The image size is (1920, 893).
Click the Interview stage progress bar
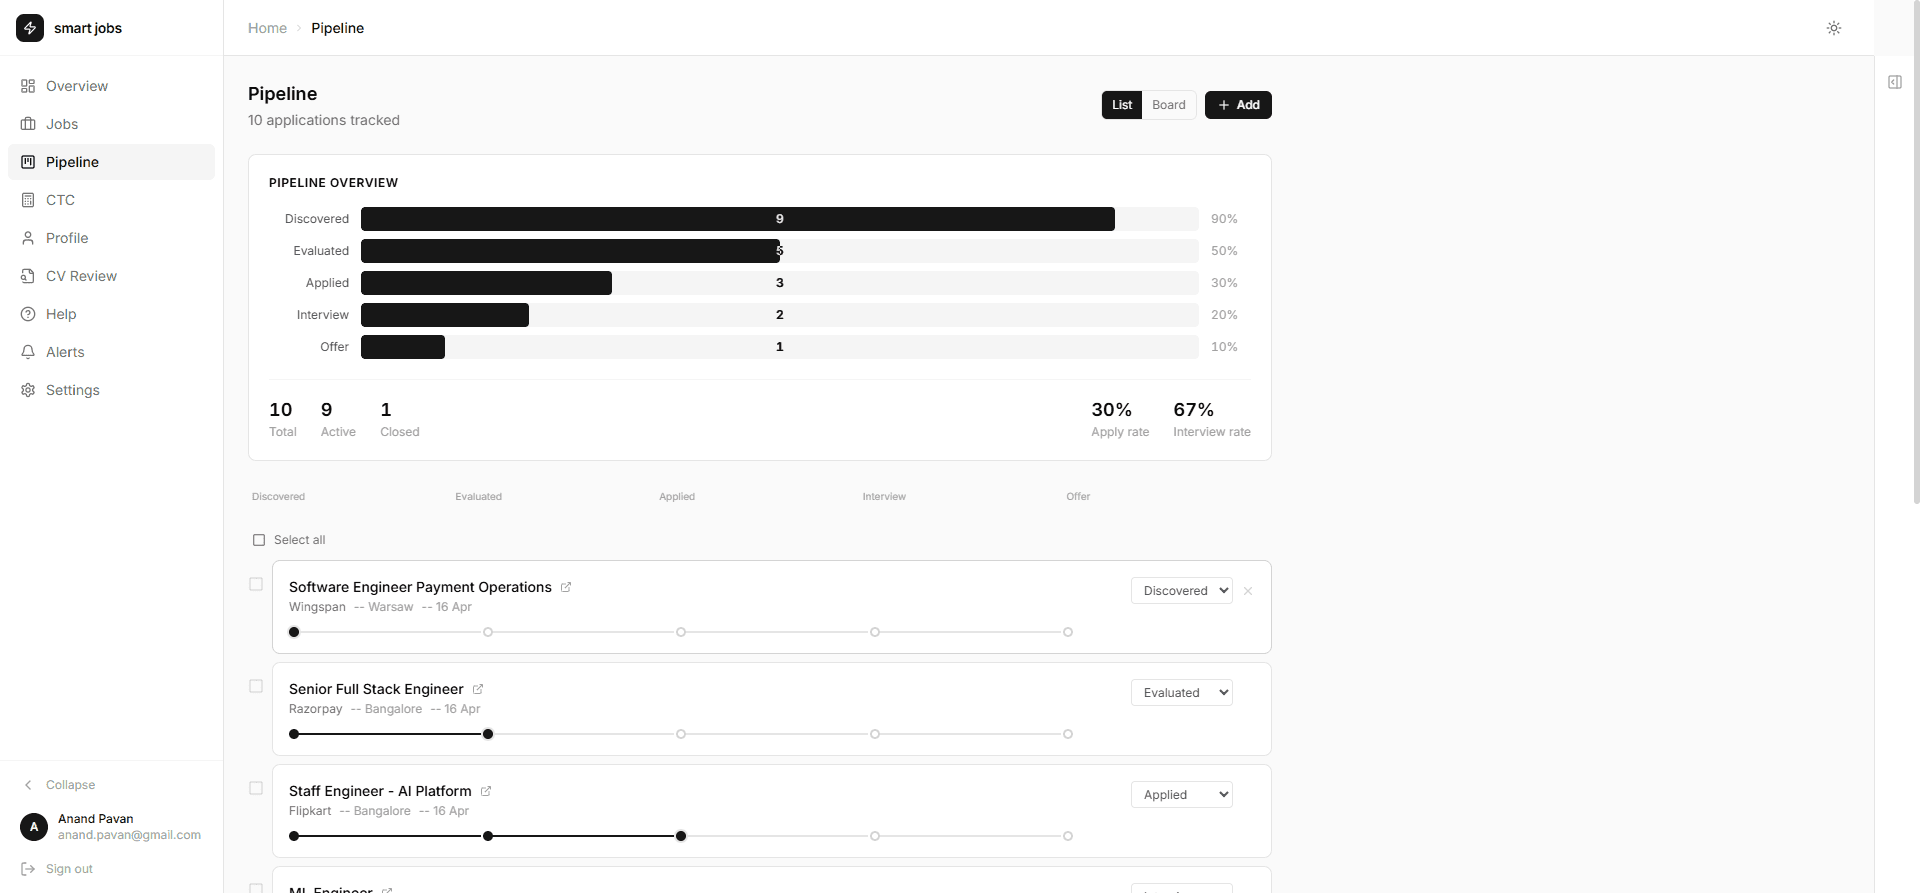coord(444,315)
